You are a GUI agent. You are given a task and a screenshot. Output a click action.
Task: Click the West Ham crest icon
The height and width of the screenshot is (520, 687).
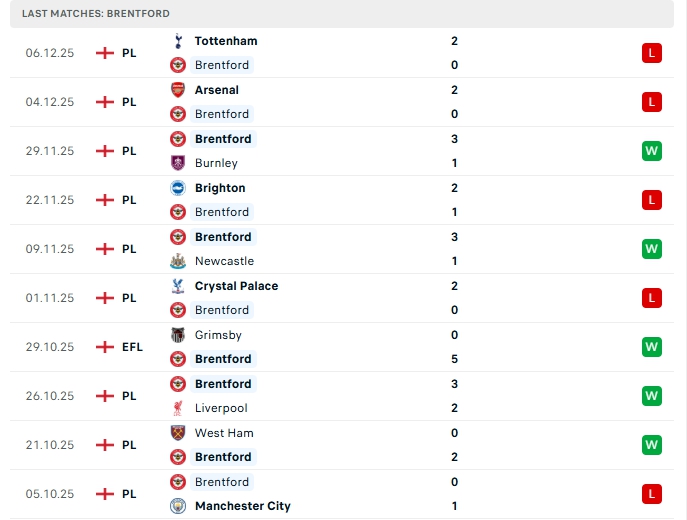178,433
